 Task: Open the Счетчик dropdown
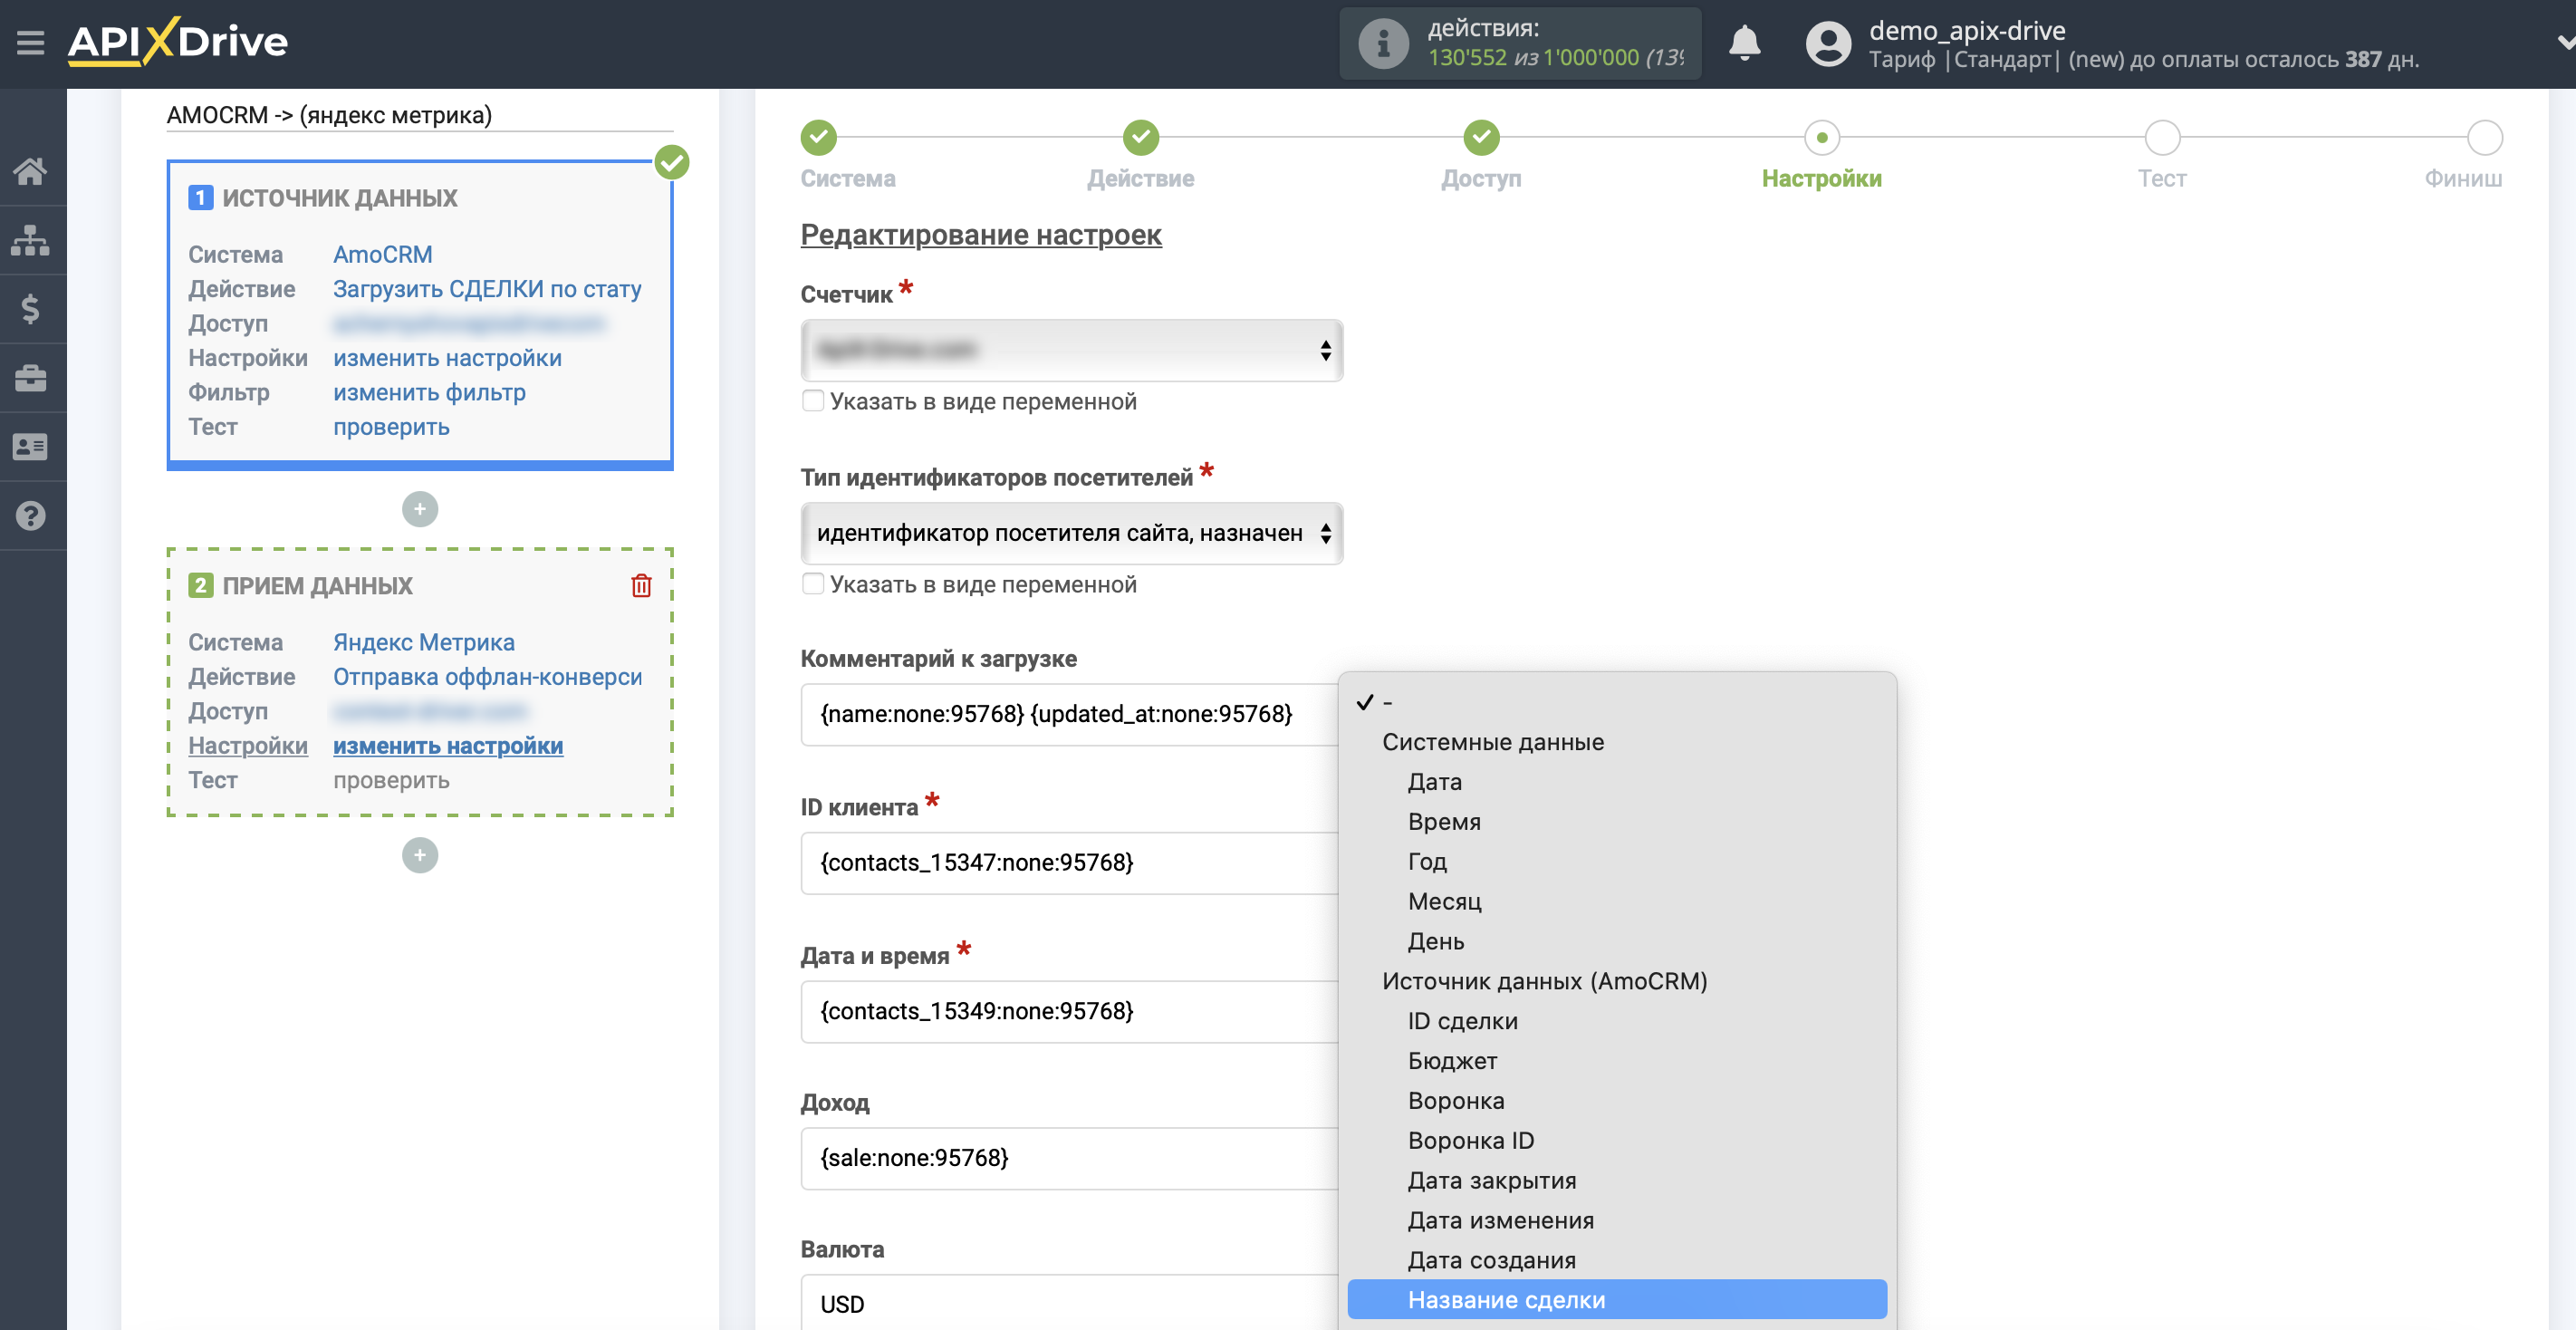[1071, 350]
